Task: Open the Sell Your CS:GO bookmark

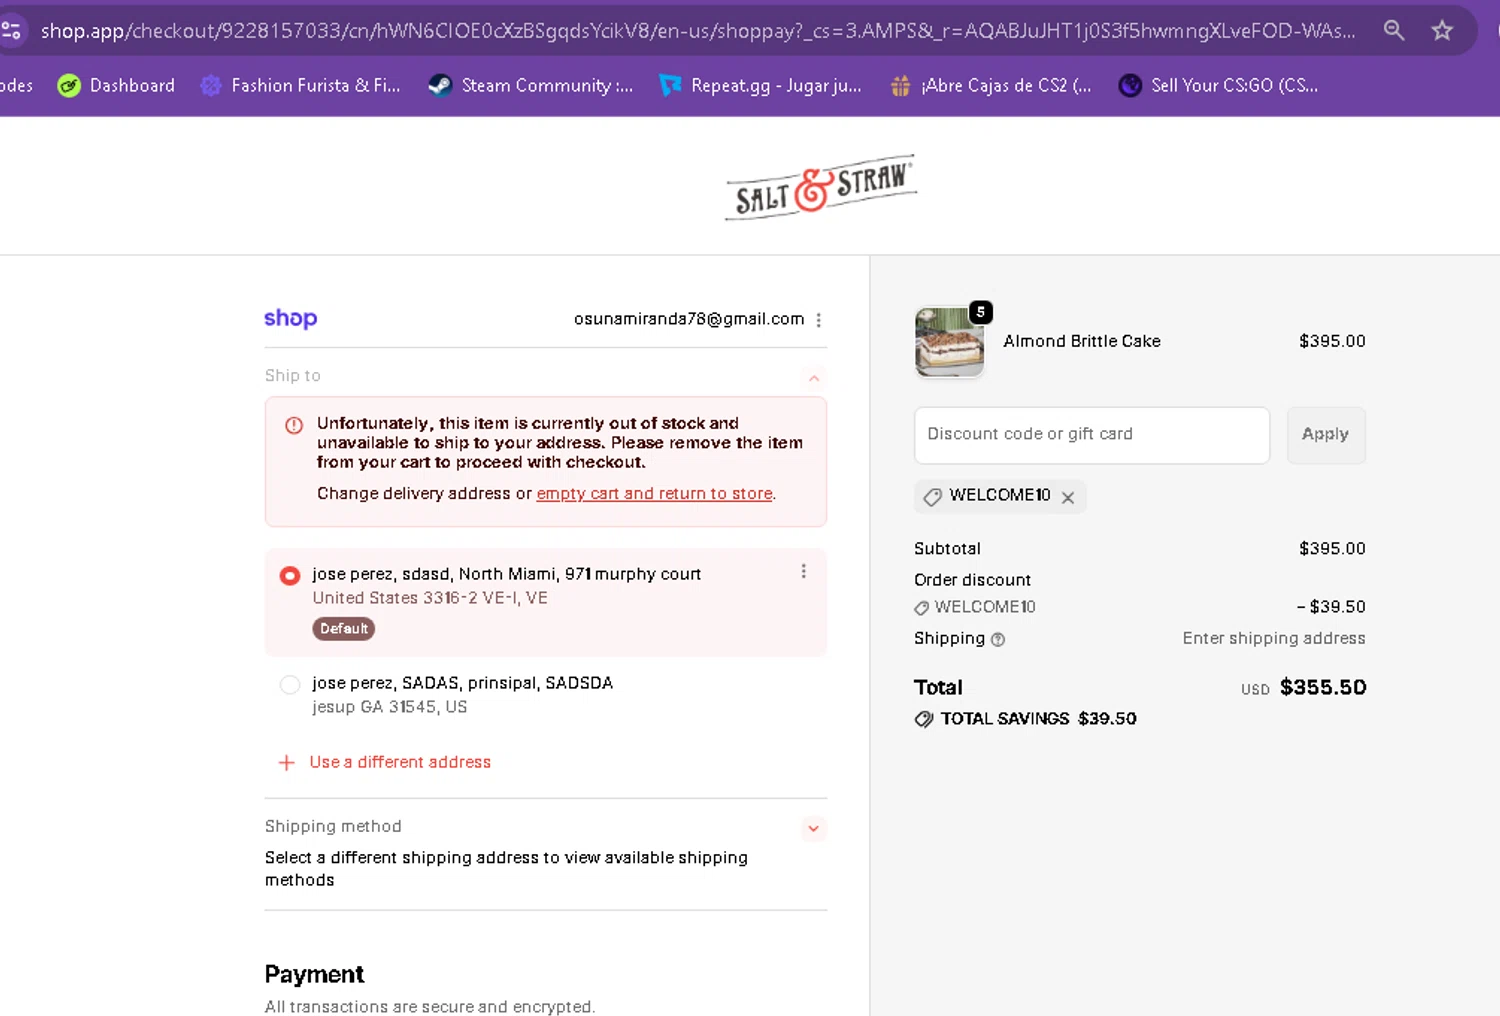Action: (1218, 85)
